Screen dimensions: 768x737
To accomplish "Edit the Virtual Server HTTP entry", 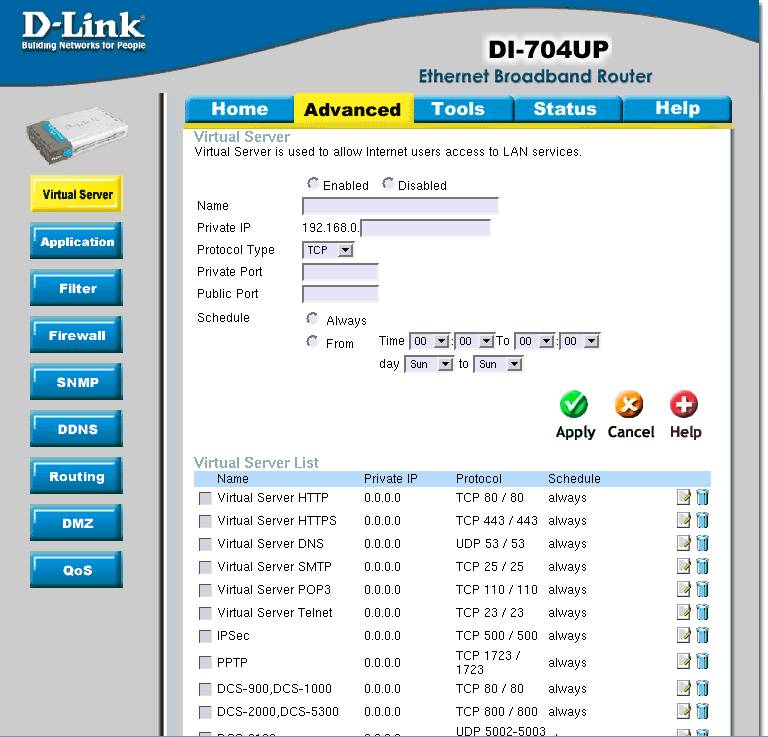I will (x=683, y=497).
